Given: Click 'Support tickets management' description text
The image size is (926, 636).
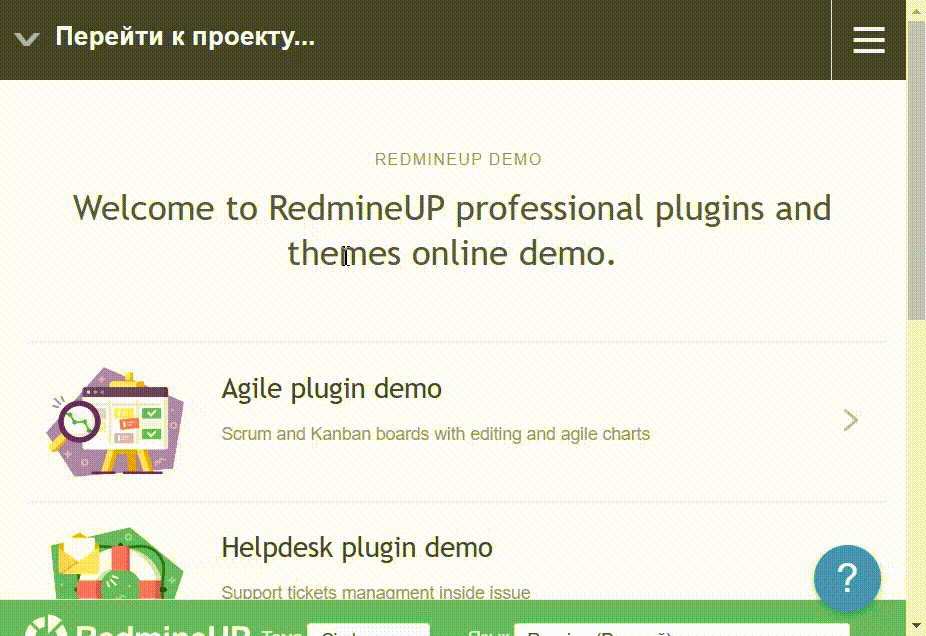Looking at the screenshot, I should pos(375,593).
